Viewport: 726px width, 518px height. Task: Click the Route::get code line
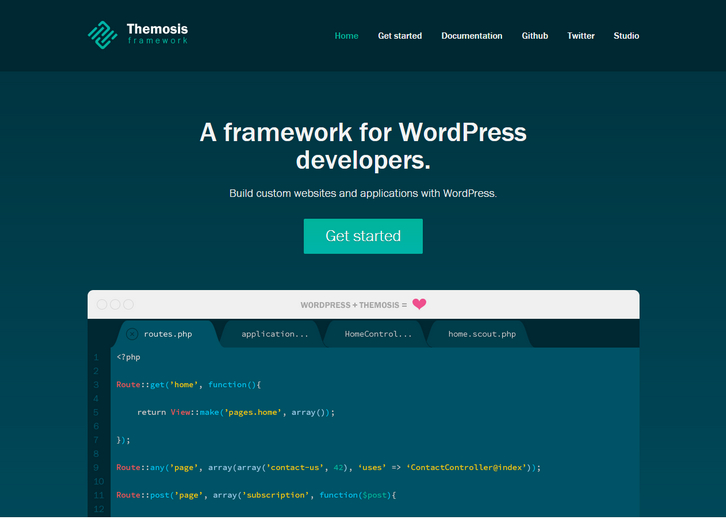click(188, 384)
